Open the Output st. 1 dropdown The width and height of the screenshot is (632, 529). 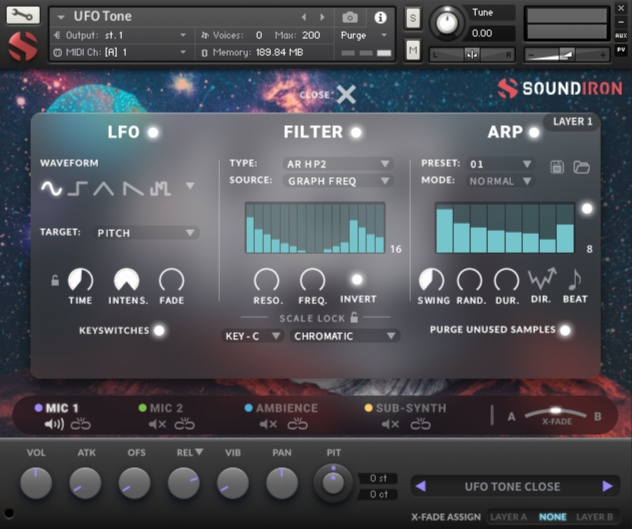[120, 35]
